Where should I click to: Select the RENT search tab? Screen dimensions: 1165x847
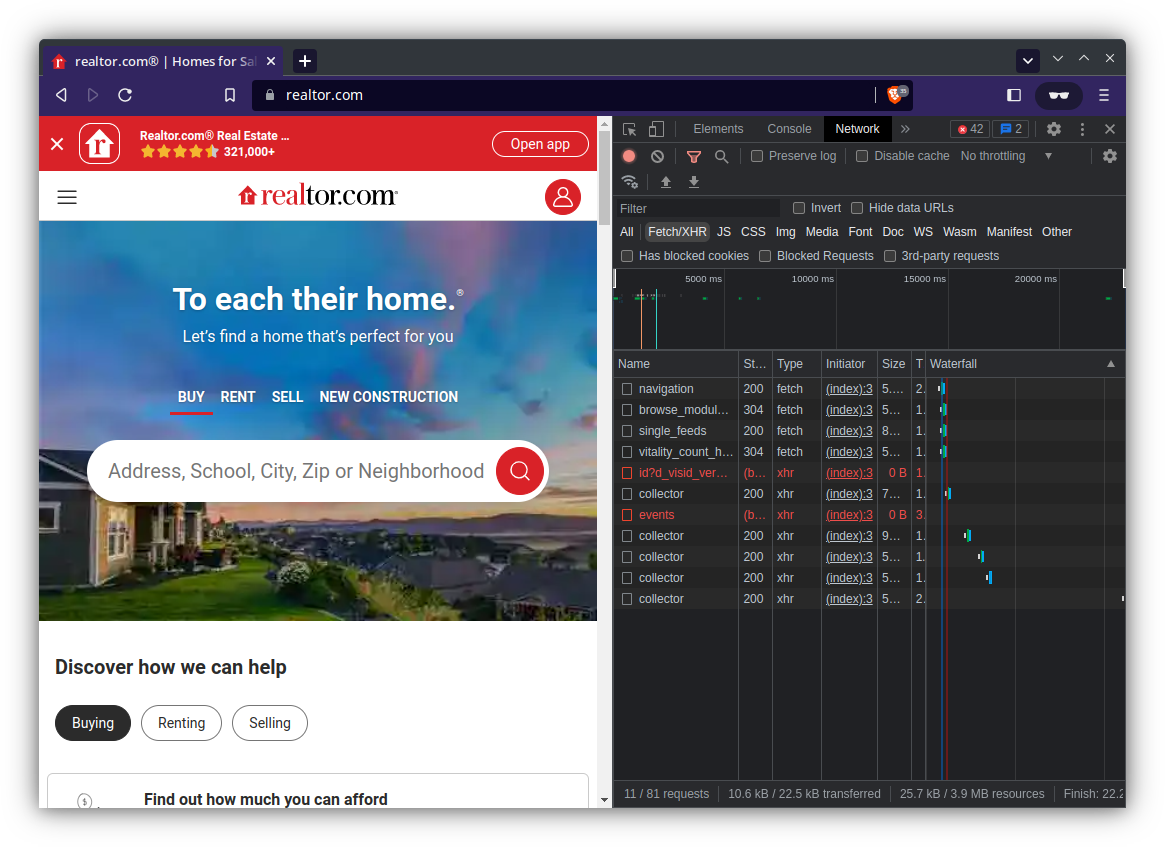[x=238, y=397]
